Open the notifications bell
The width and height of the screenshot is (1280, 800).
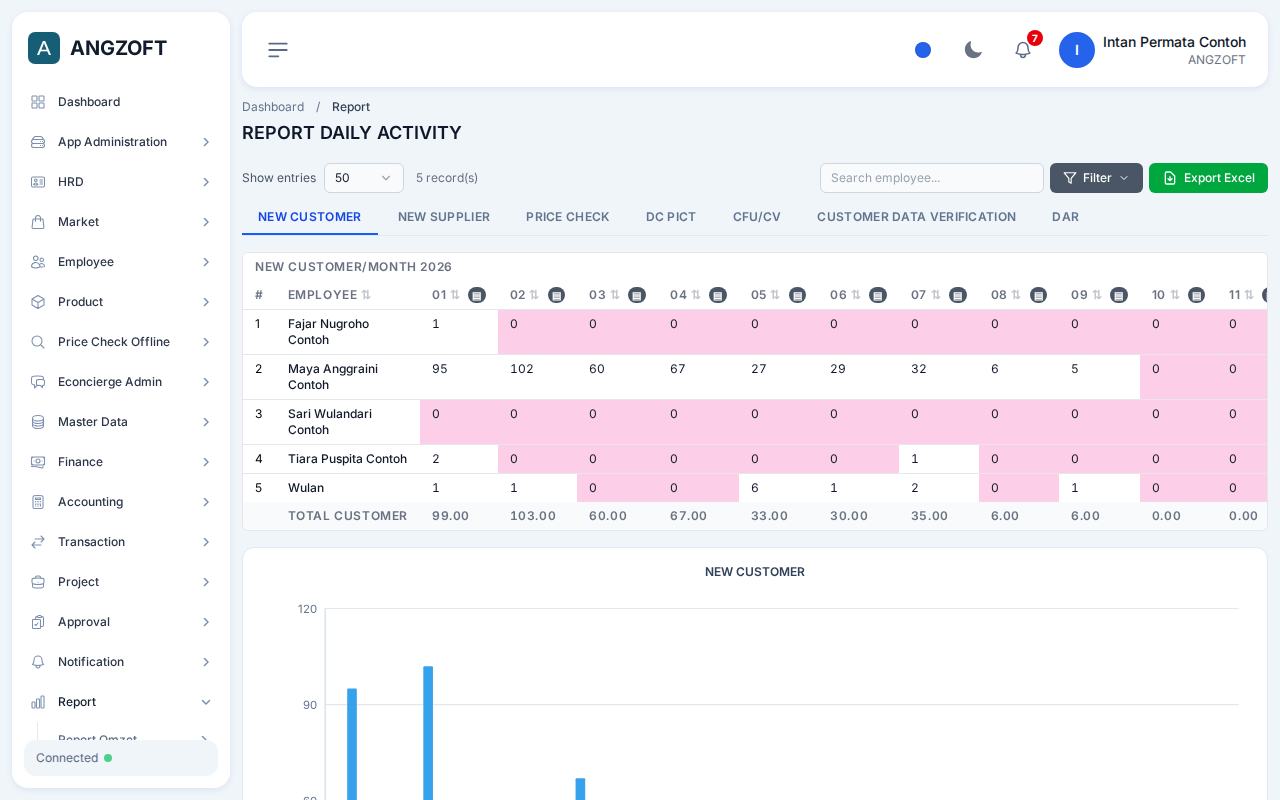1023,50
